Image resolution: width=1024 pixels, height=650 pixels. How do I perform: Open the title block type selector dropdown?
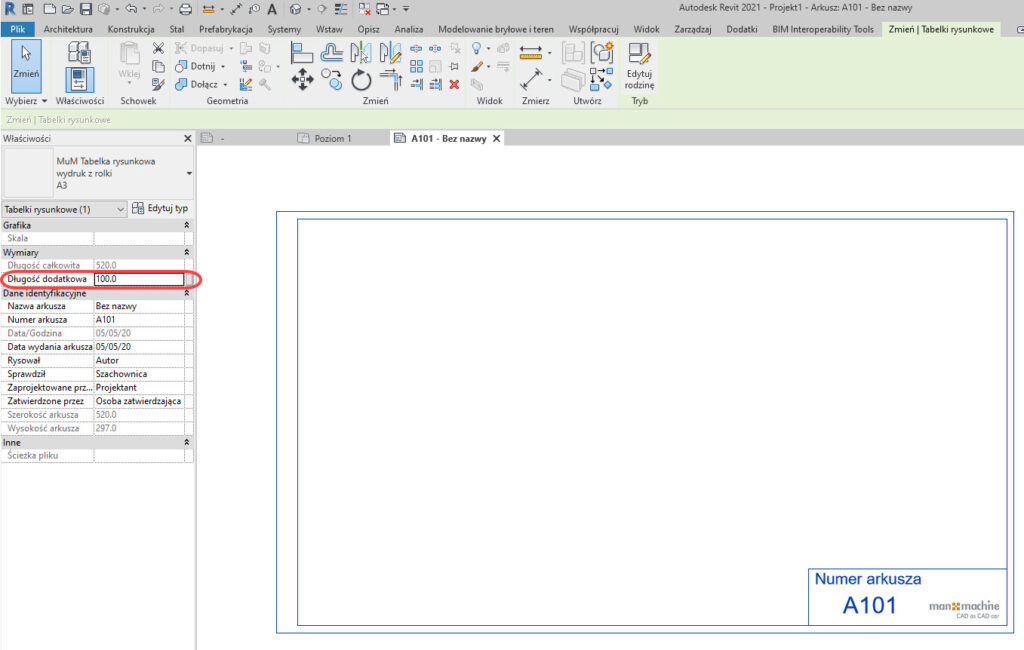[189, 173]
